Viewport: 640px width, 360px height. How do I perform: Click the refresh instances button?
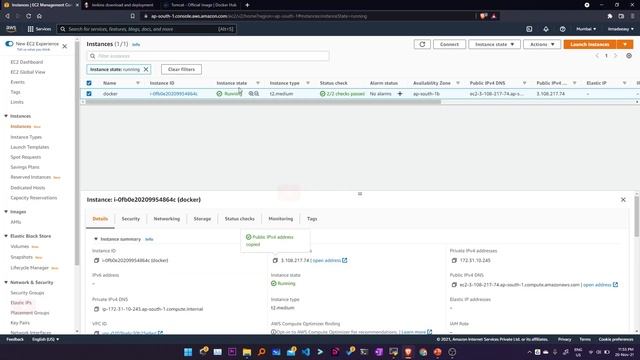pyautogui.click(x=422, y=44)
